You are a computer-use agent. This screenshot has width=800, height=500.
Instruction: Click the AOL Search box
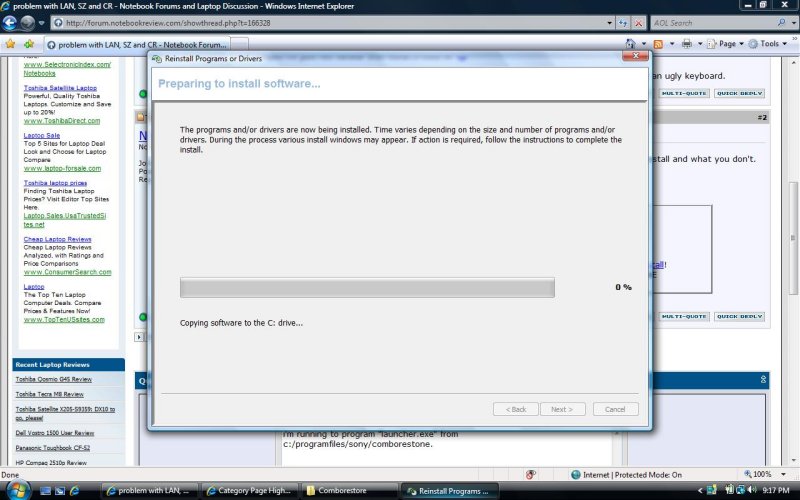[x=713, y=23]
